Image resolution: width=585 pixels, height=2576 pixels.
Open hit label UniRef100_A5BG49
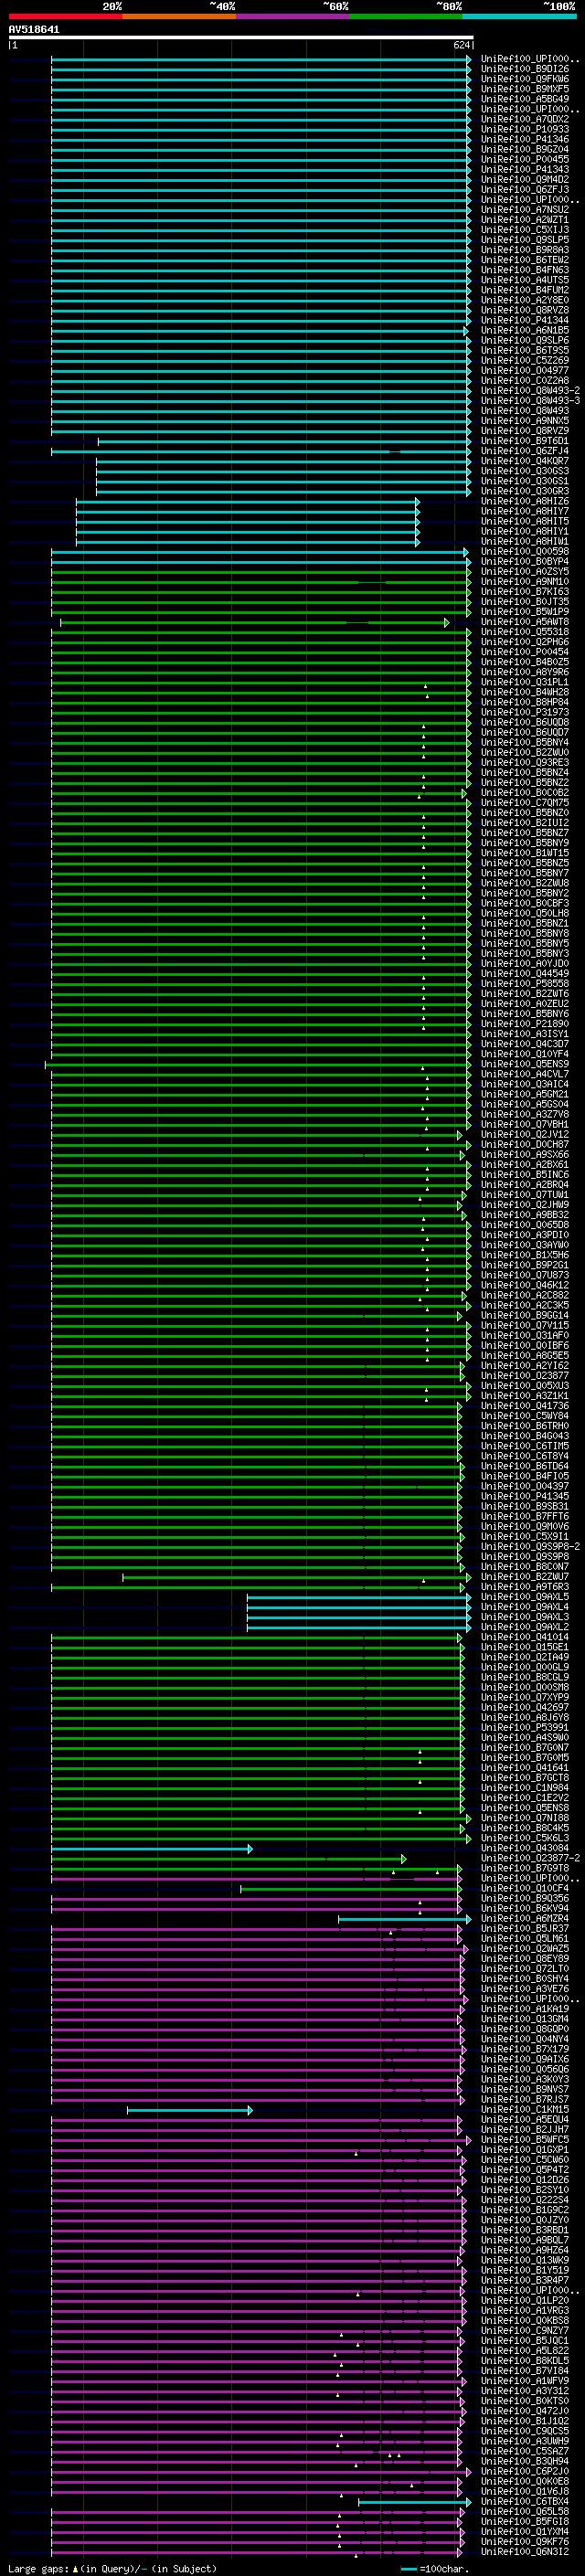pyautogui.click(x=525, y=99)
